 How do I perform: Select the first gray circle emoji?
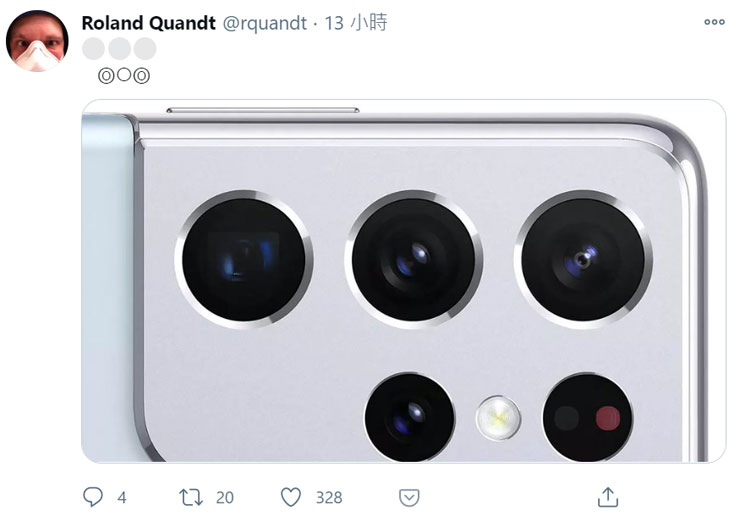pyautogui.click(x=93, y=49)
